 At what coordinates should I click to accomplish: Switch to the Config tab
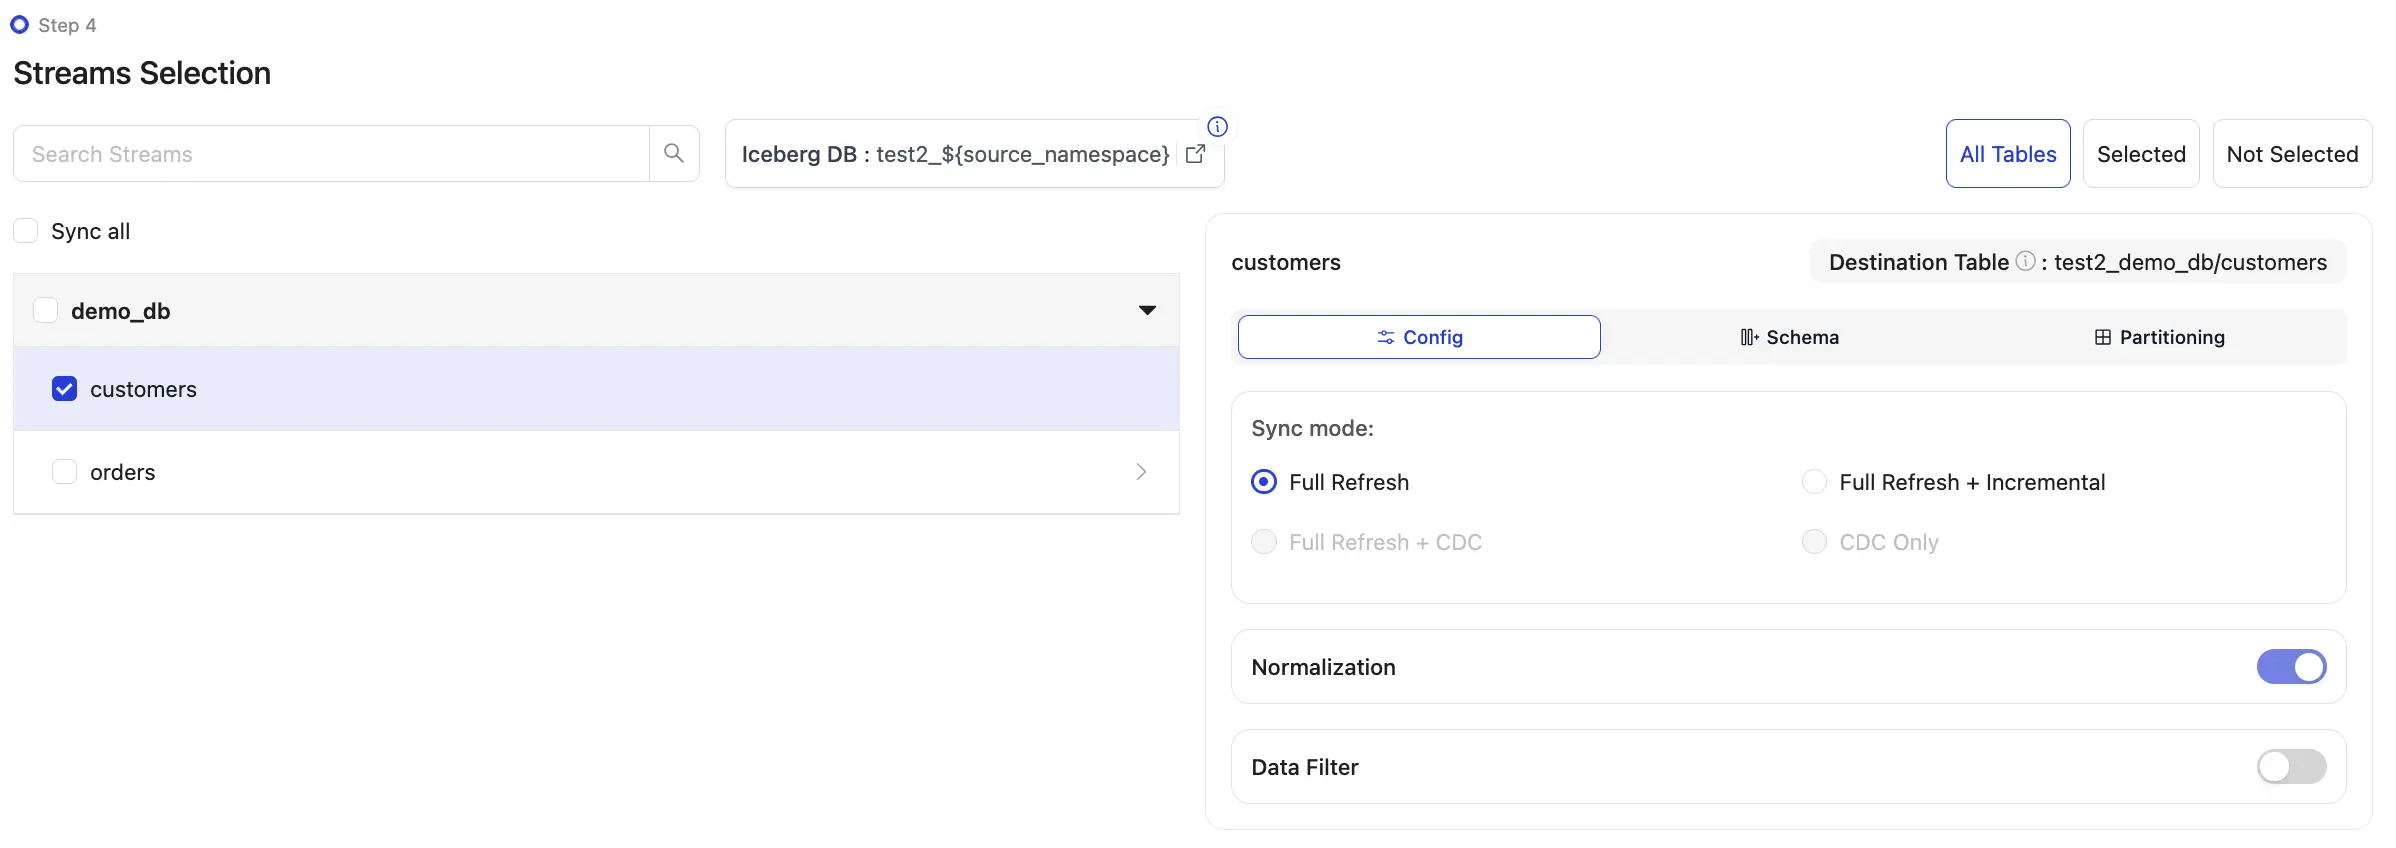(x=1418, y=337)
